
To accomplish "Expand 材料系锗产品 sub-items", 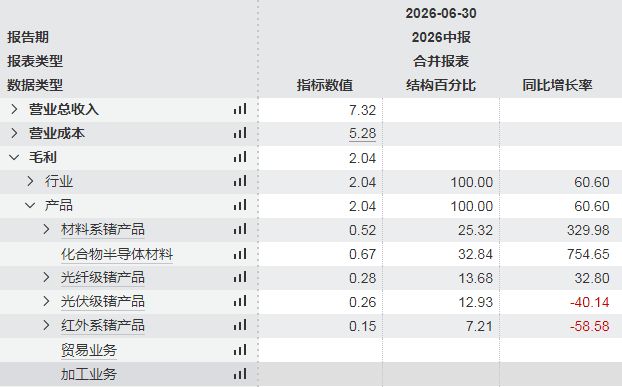I will (46, 230).
